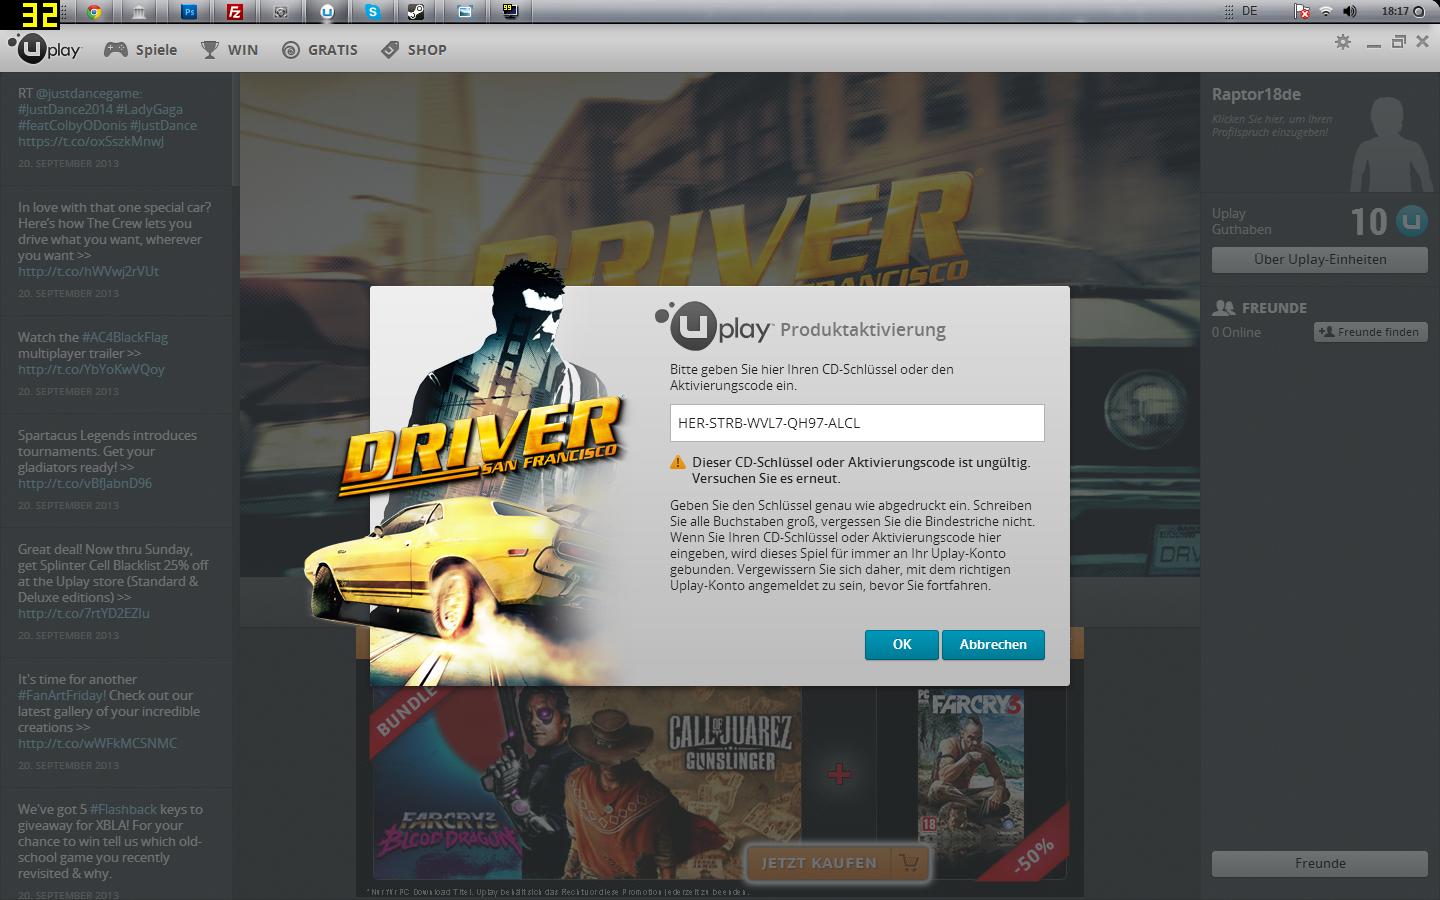The width and height of the screenshot is (1440, 900).
Task: Open the Wi-Fi network tray icon
Action: 1326,11
